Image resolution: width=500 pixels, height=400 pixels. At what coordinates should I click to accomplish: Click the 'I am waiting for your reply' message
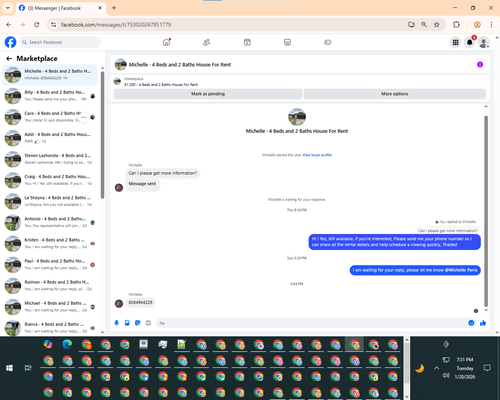(x=415, y=270)
